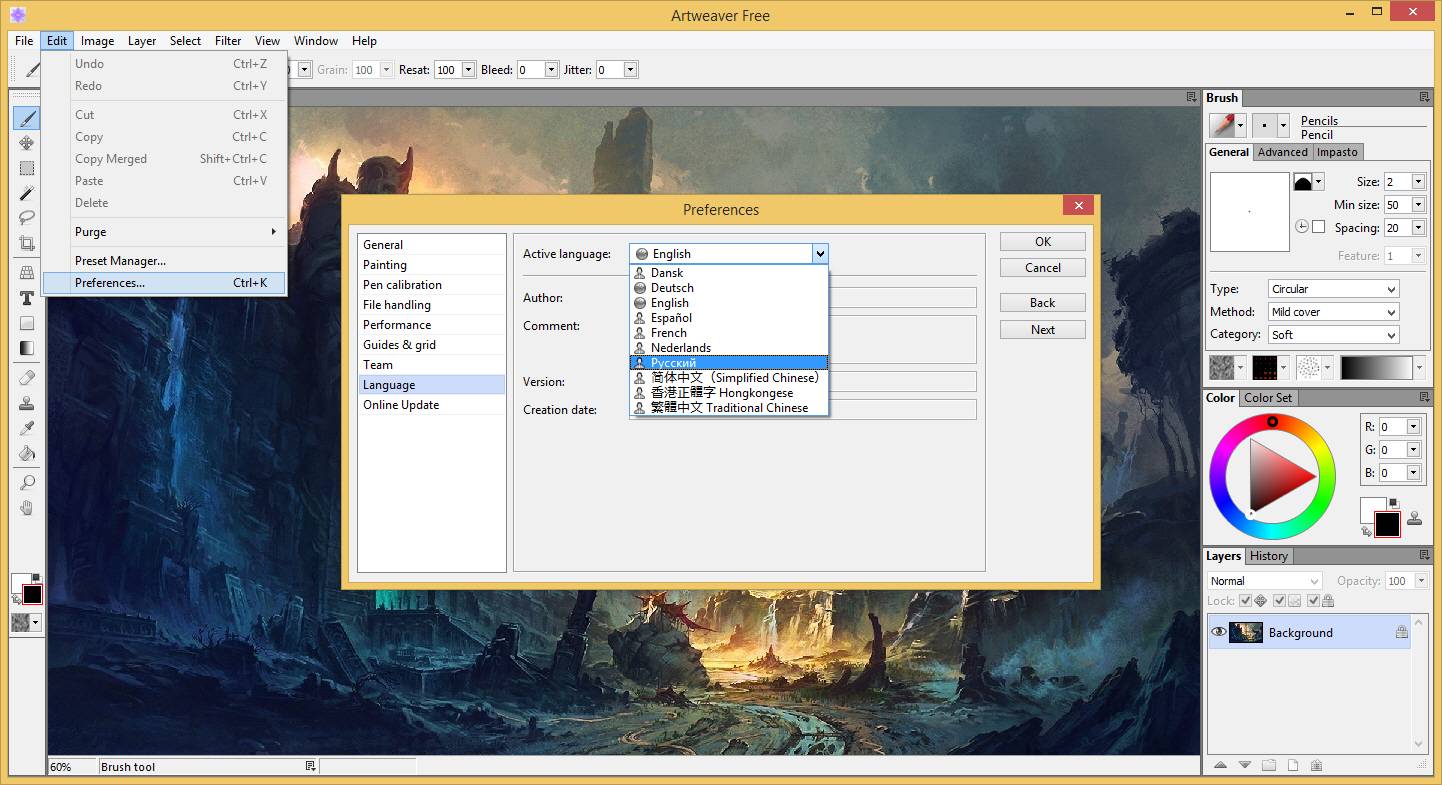Switch to the Advanced brush tab
The image size is (1442, 785).
[x=1283, y=152]
